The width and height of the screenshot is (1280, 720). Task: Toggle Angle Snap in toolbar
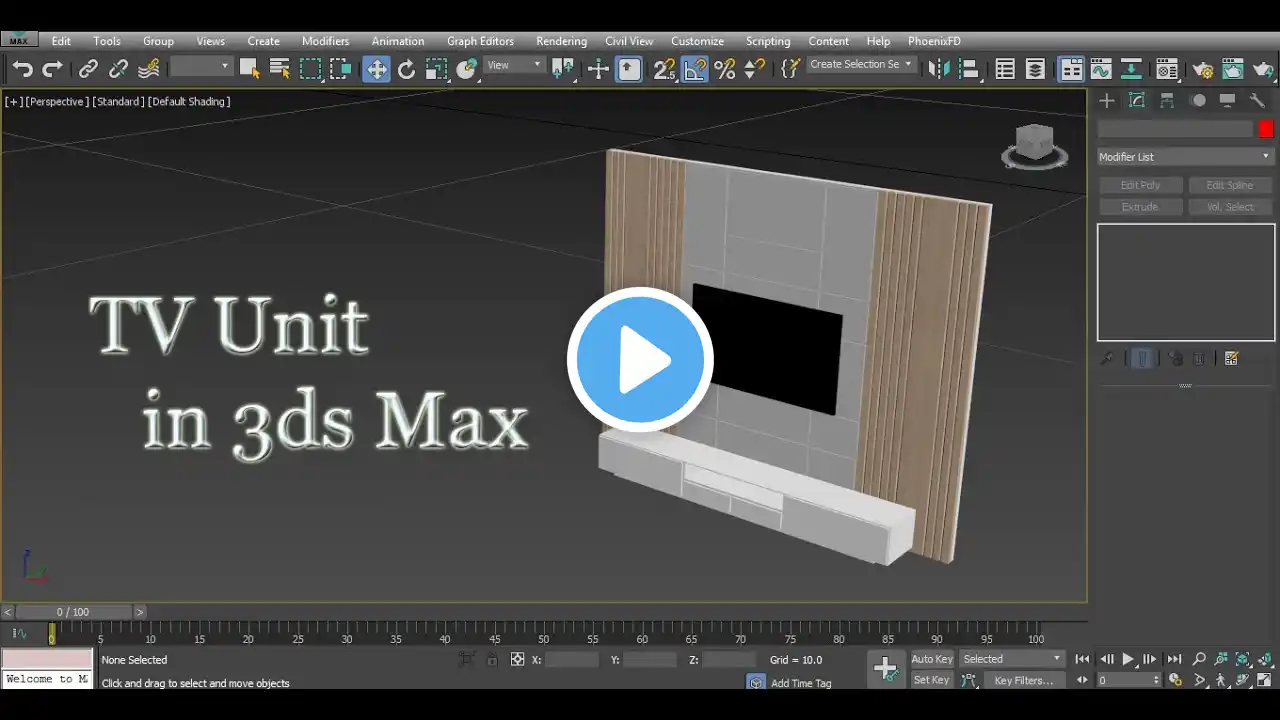pos(694,69)
